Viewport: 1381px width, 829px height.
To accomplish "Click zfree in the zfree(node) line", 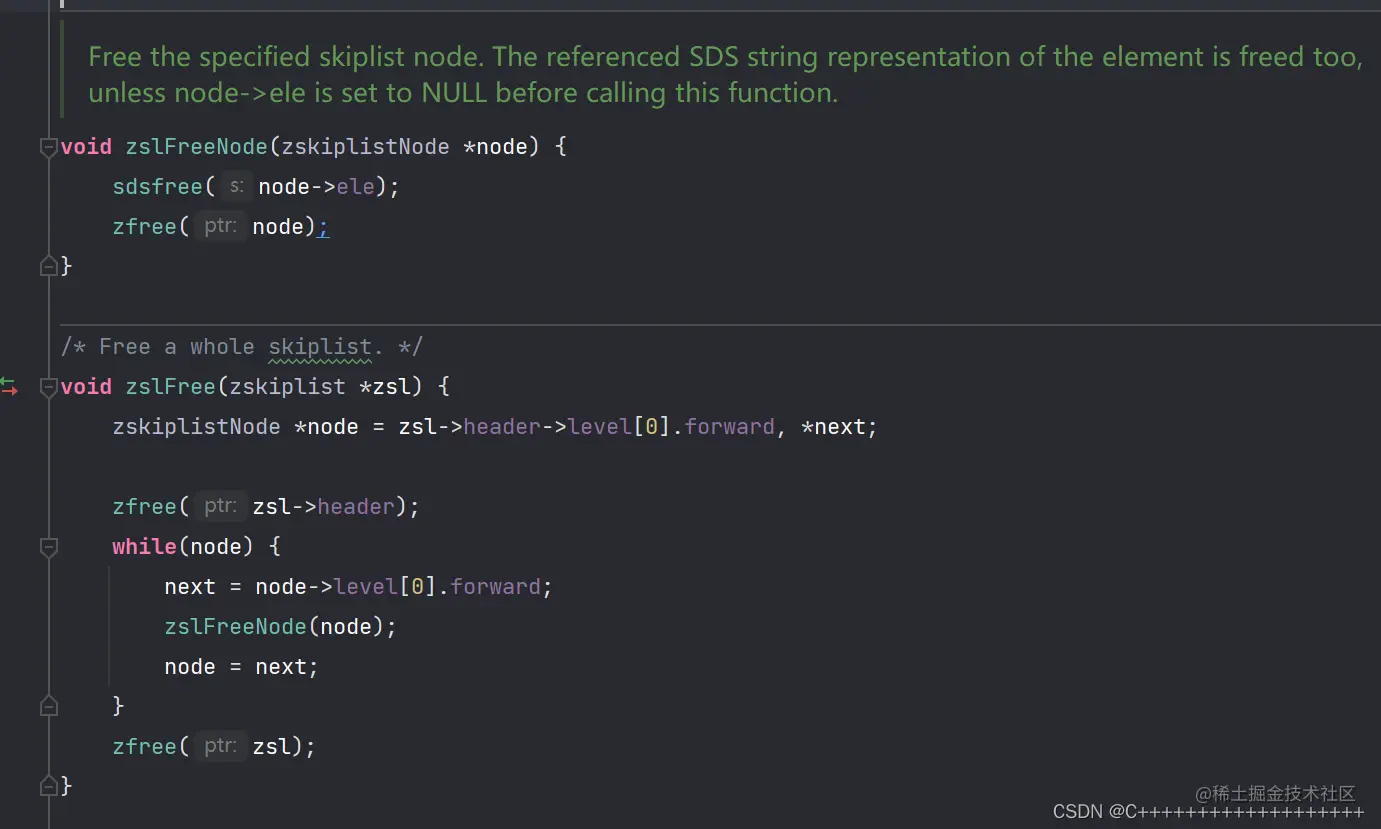I will (x=145, y=227).
